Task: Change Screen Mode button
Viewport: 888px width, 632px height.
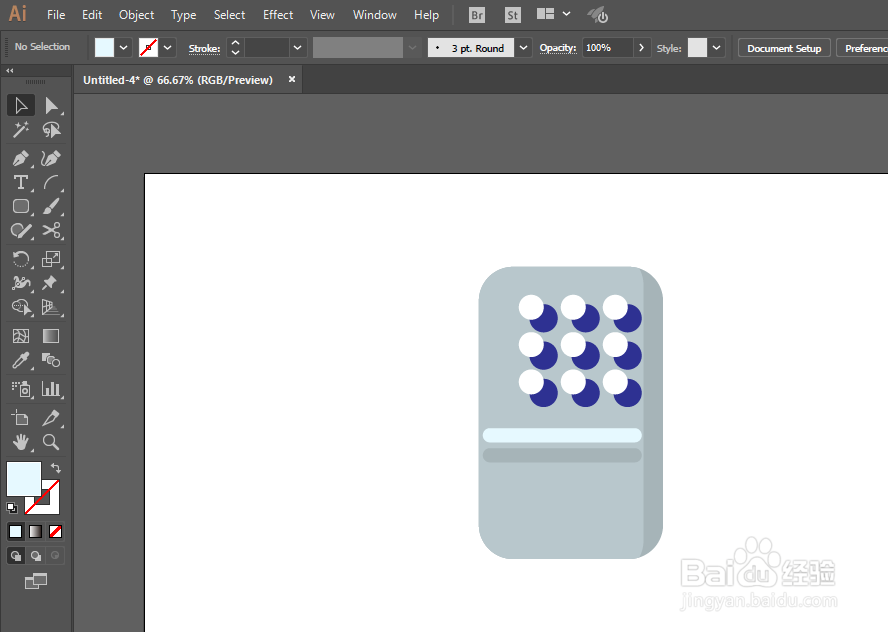Action: click(x=36, y=581)
